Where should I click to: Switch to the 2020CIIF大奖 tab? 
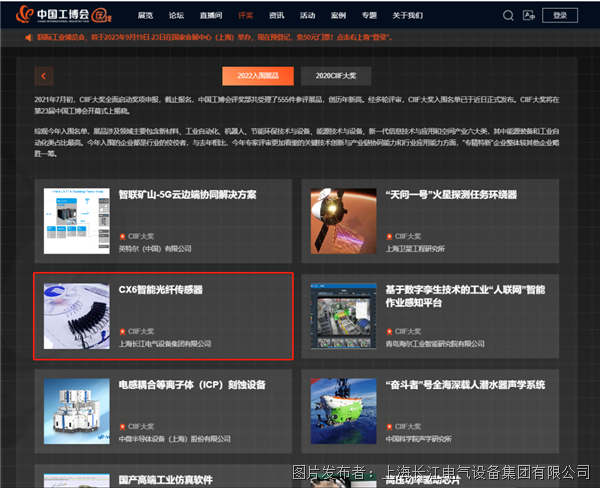point(336,76)
